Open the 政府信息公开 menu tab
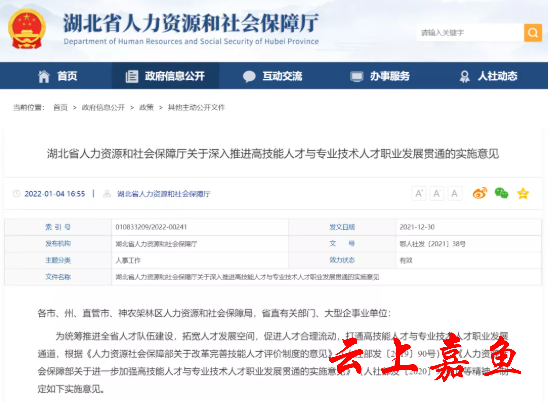The image size is (548, 407). click(165, 76)
